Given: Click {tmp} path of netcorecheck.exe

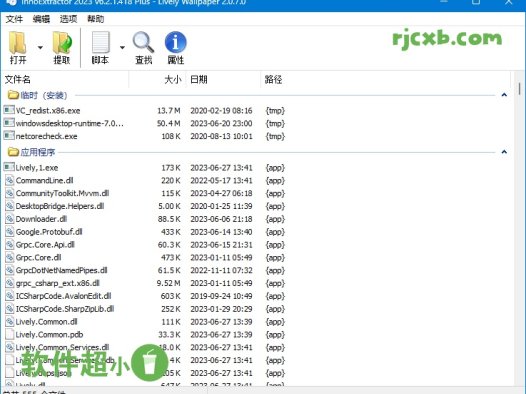Looking at the screenshot, I should [275, 136].
